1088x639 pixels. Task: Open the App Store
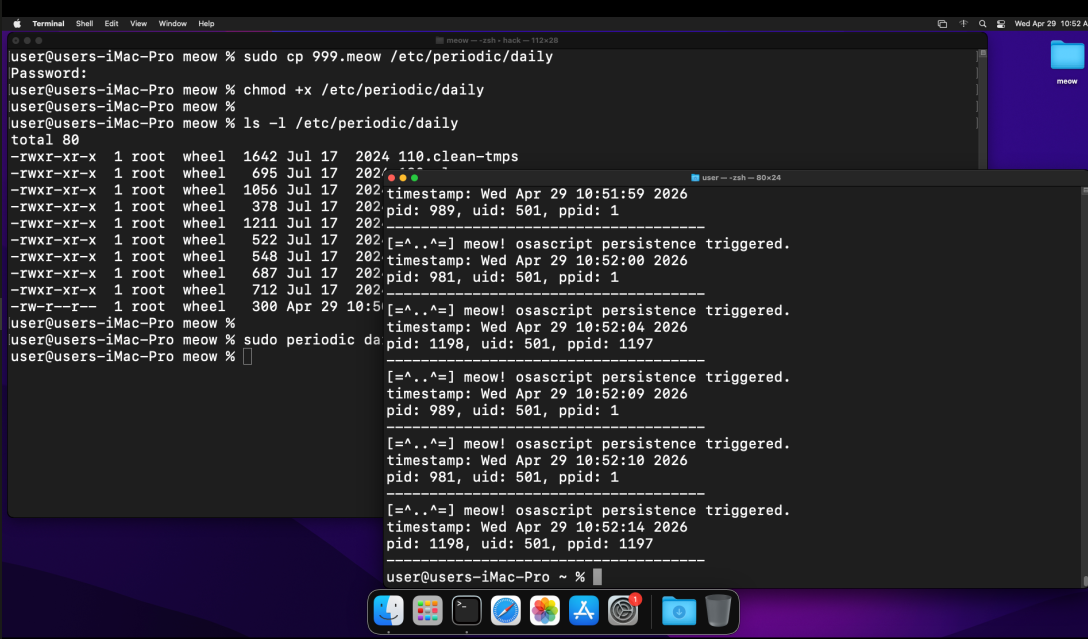(x=583, y=611)
